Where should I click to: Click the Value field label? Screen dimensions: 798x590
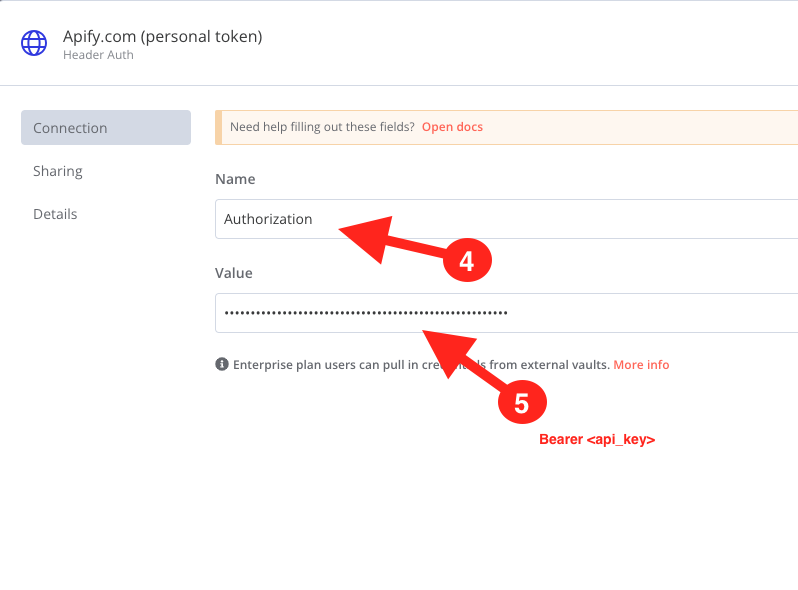coord(234,273)
